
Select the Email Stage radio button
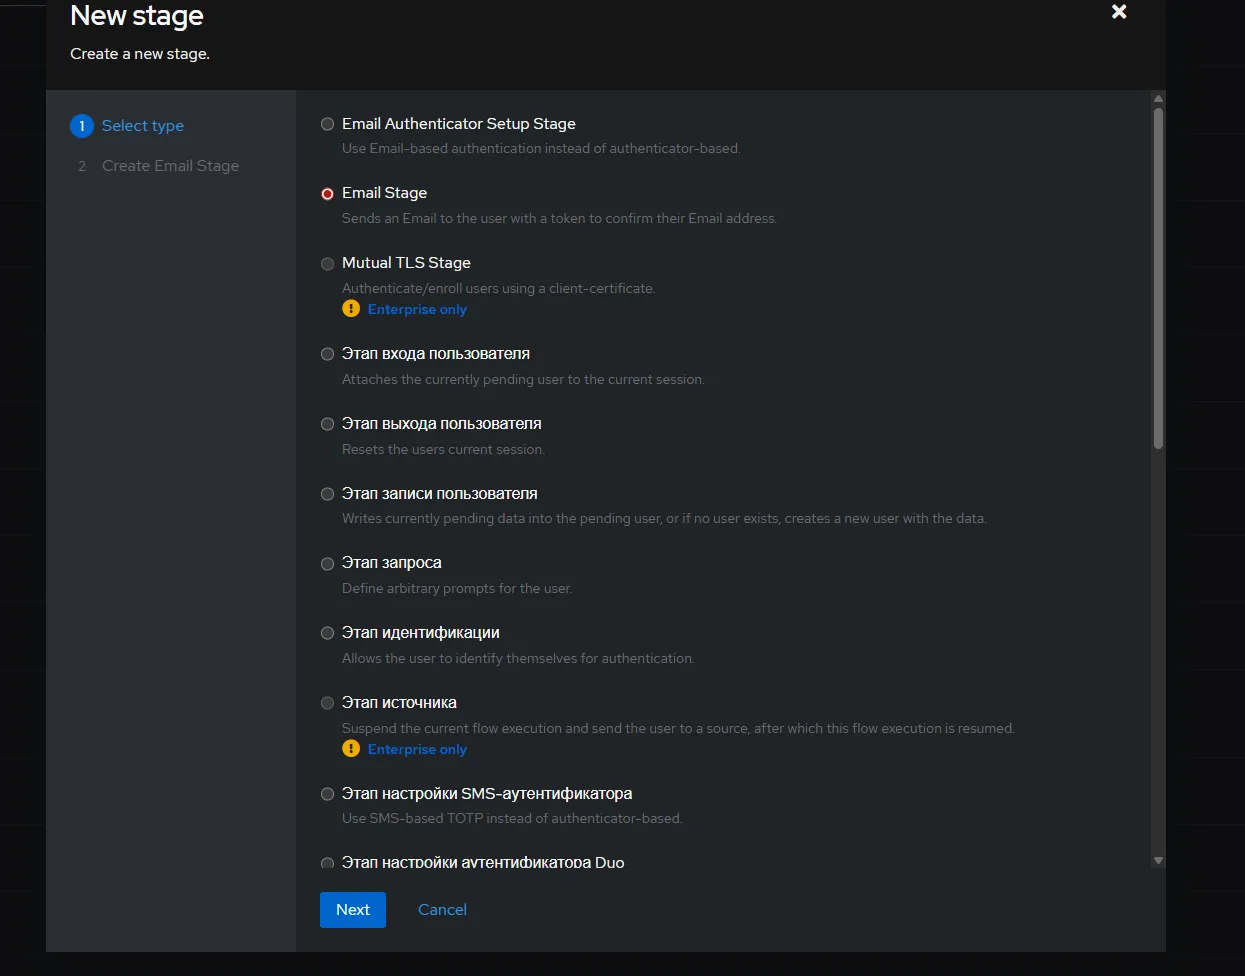tap(327, 194)
